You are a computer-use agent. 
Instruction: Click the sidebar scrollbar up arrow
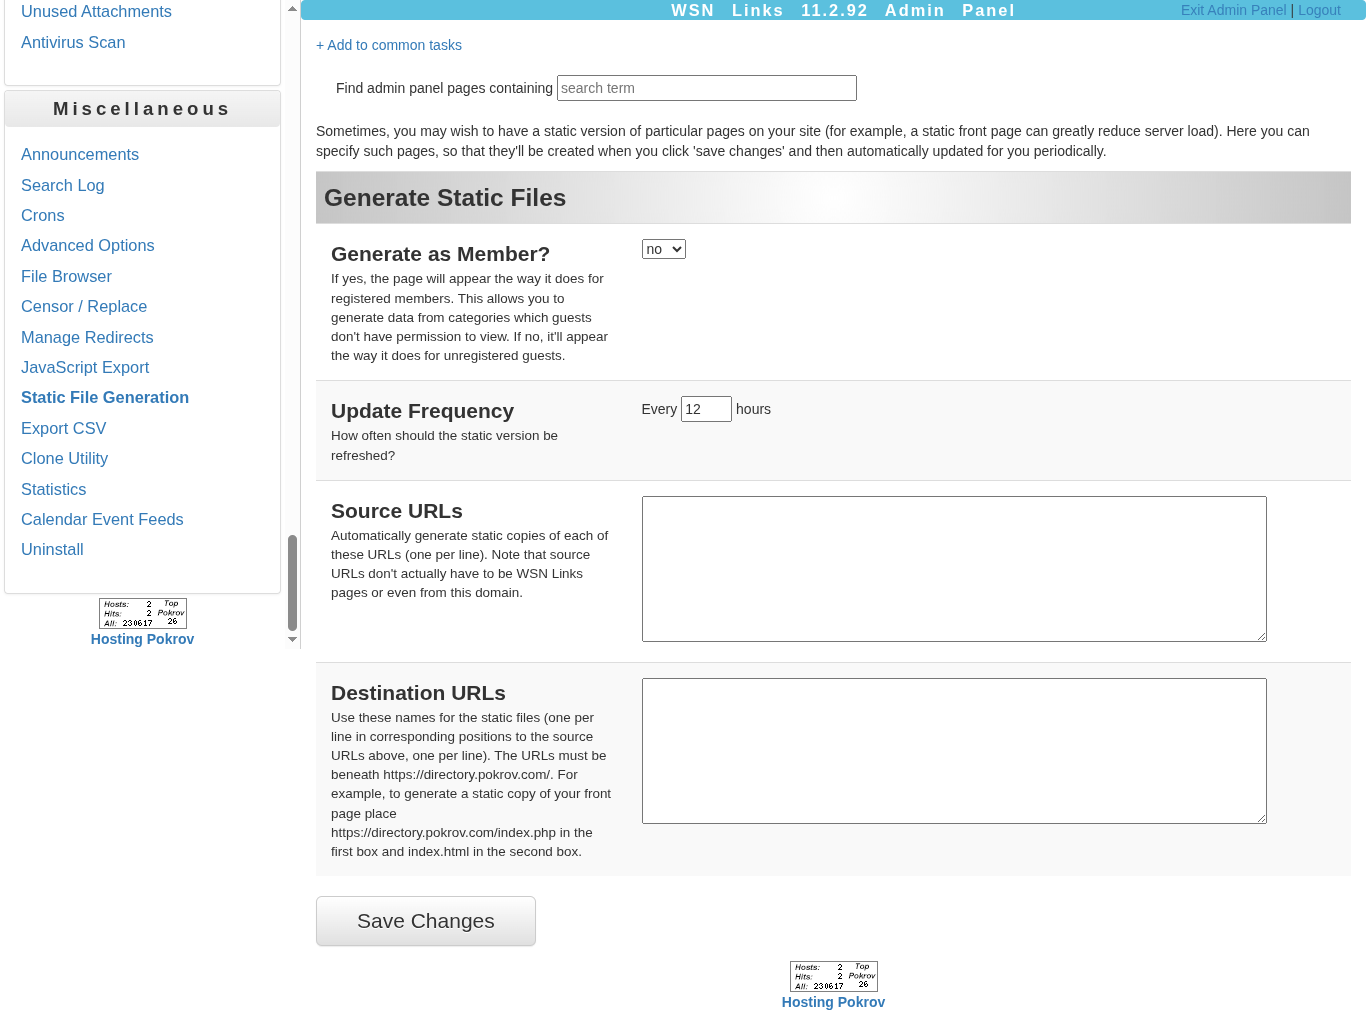[x=292, y=8]
